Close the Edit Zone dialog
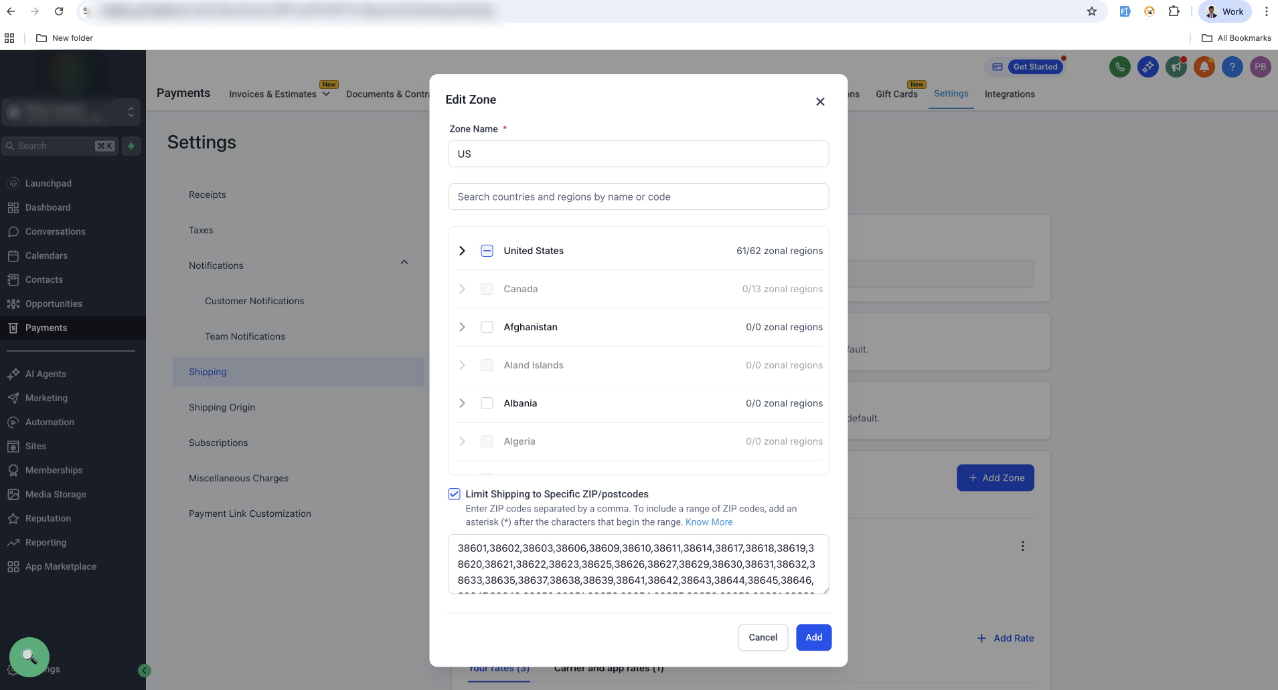 (x=820, y=101)
